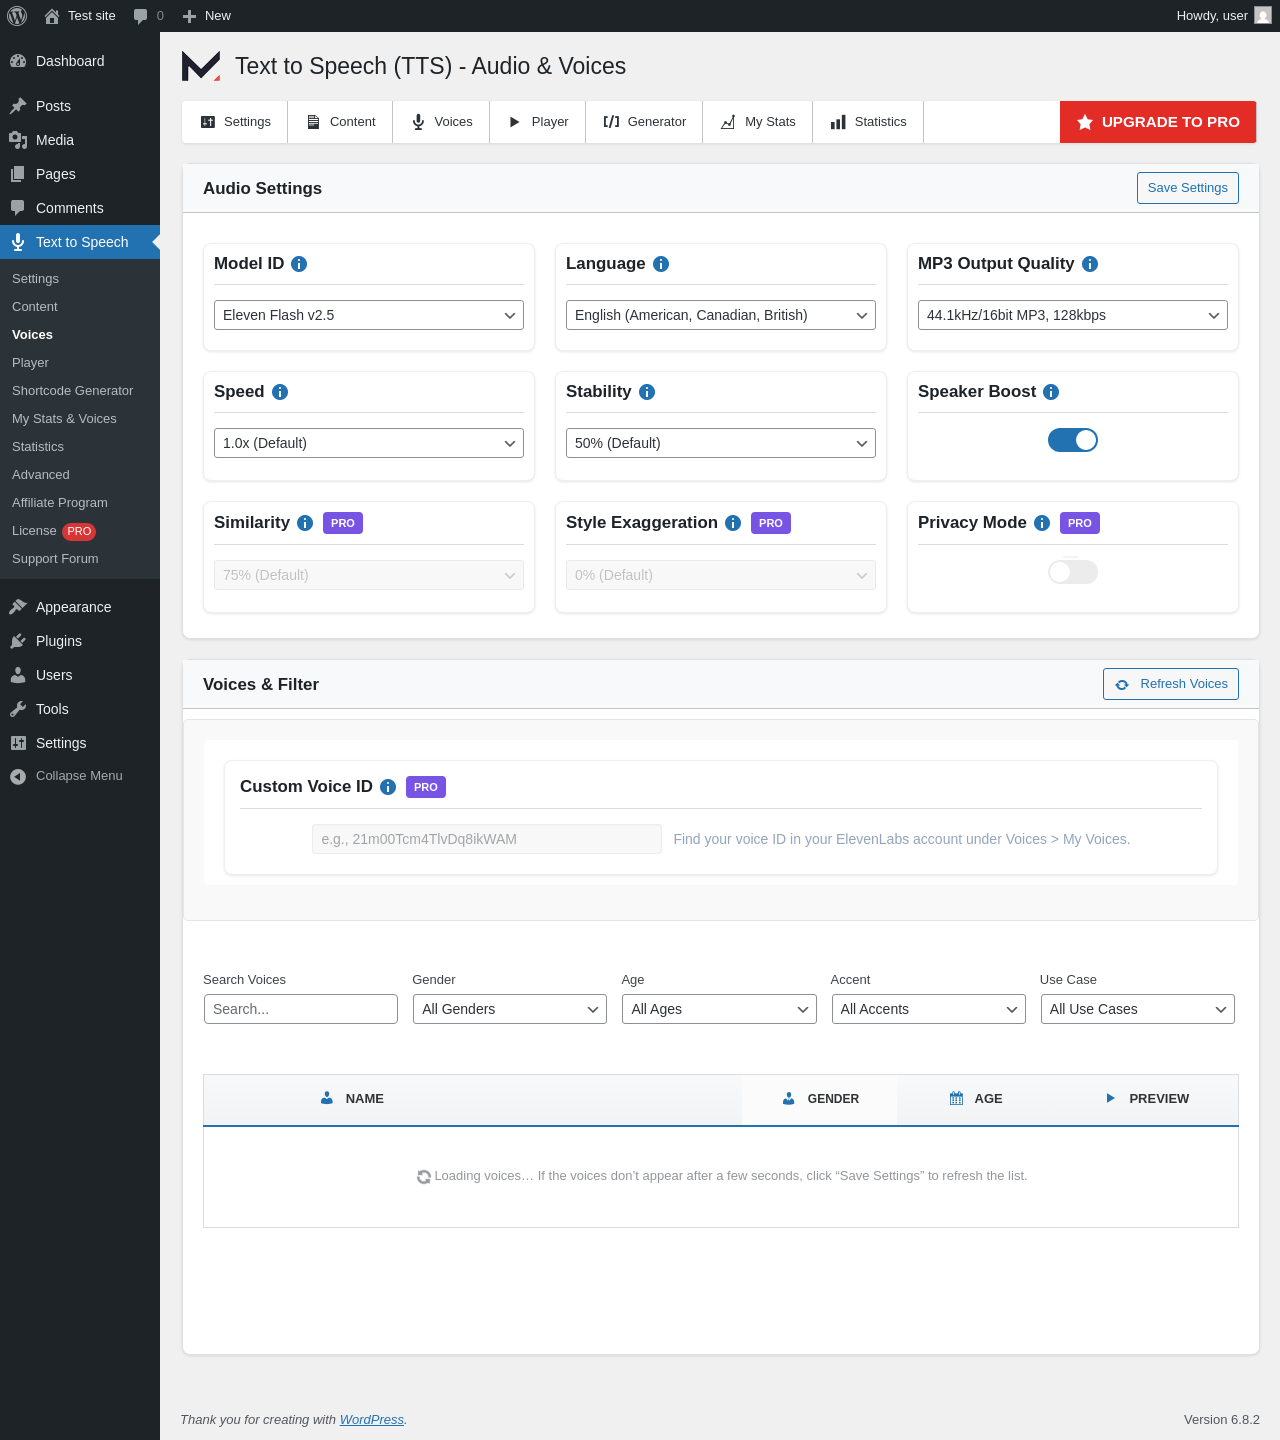1280x1440 pixels.
Task: Click the Users icon in sidebar
Action: pos(18,675)
